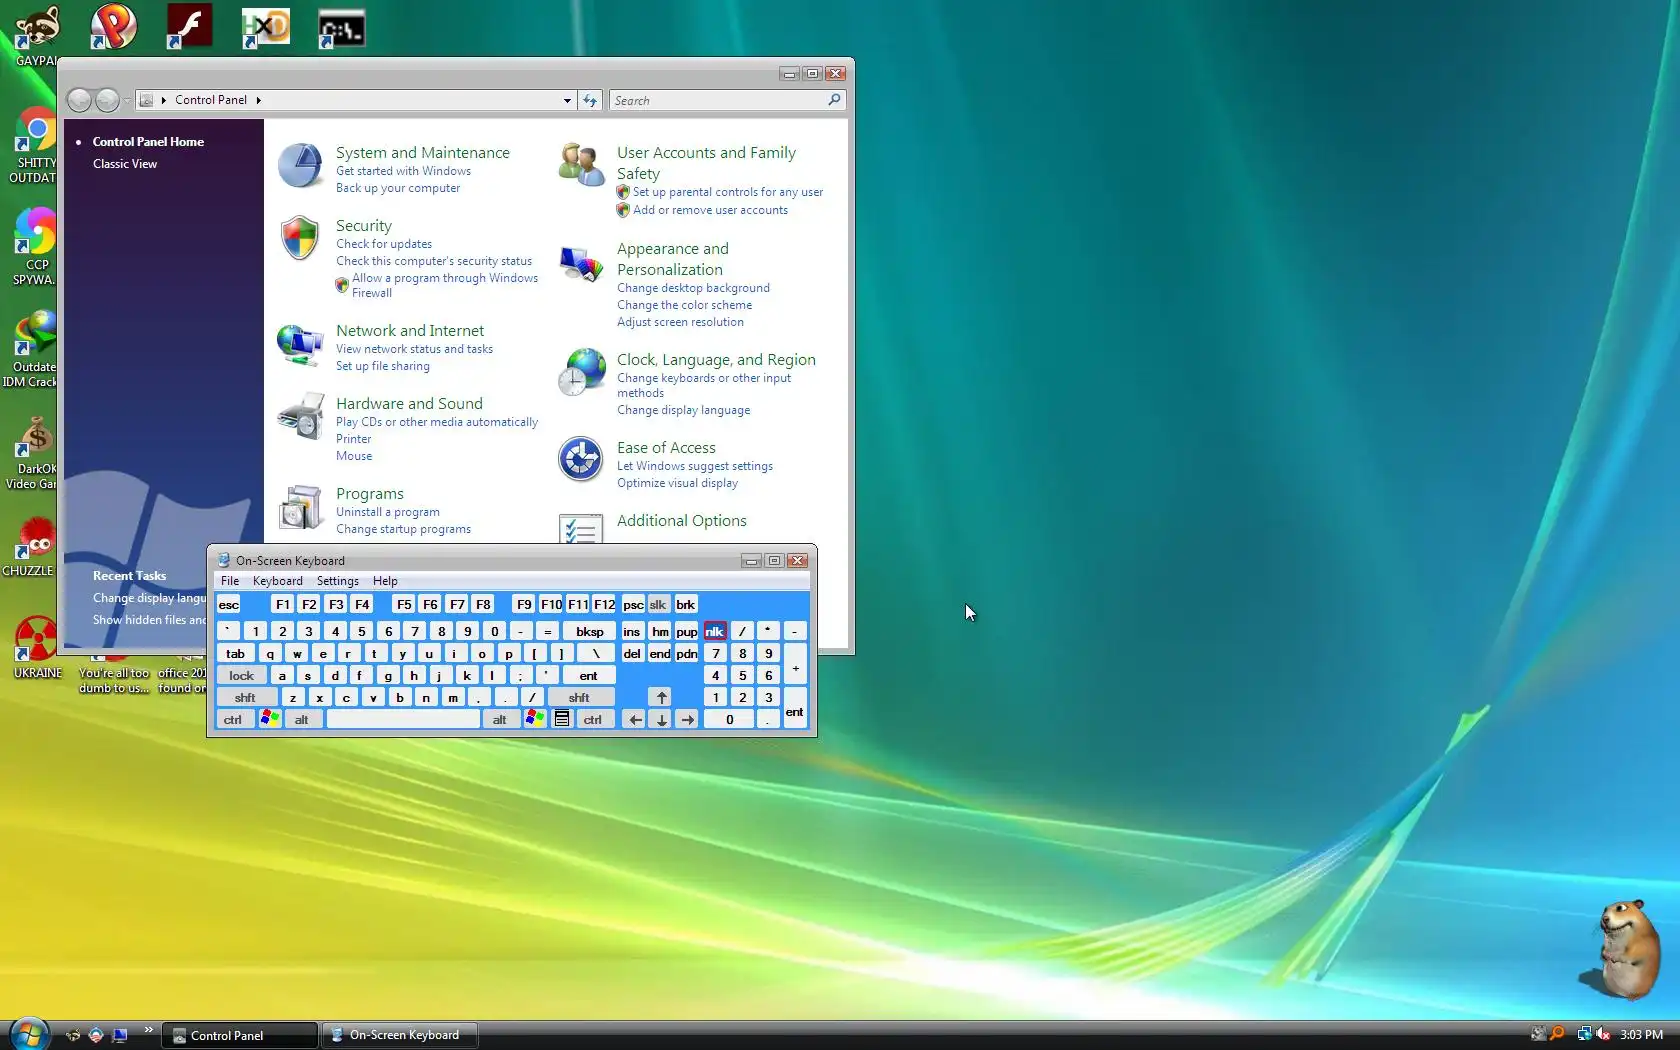Switch to Control Panel taskbar button
The height and width of the screenshot is (1050, 1680).
click(240, 1035)
